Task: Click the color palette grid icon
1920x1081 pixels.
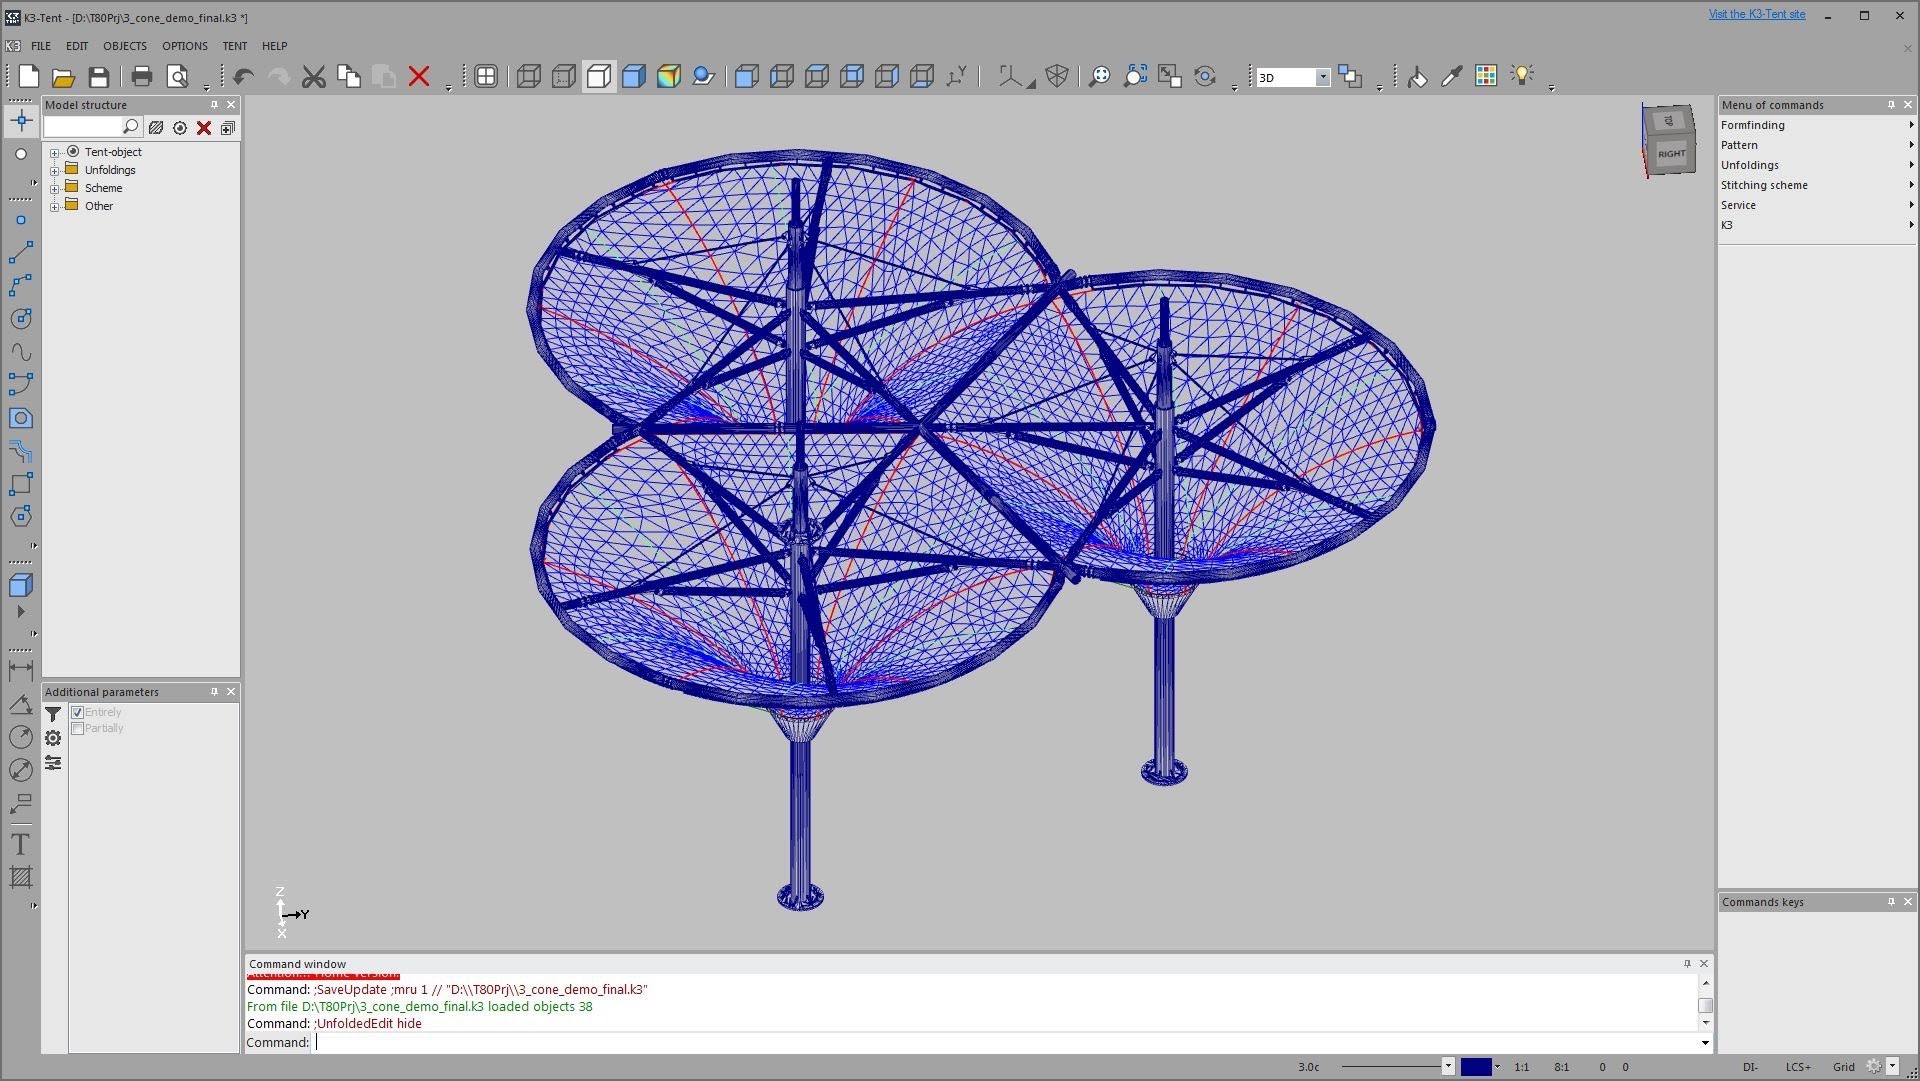Action: coord(1486,77)
